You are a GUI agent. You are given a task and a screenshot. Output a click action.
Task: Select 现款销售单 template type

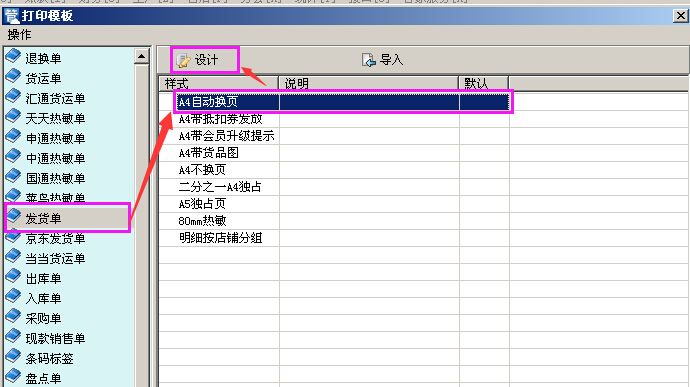pos(55,339)
